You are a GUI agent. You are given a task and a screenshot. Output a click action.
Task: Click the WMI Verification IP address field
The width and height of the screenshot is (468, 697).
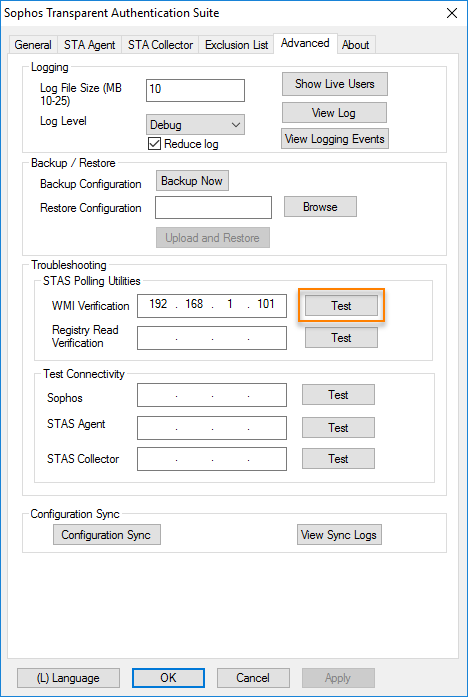click(x=212, y=306)
